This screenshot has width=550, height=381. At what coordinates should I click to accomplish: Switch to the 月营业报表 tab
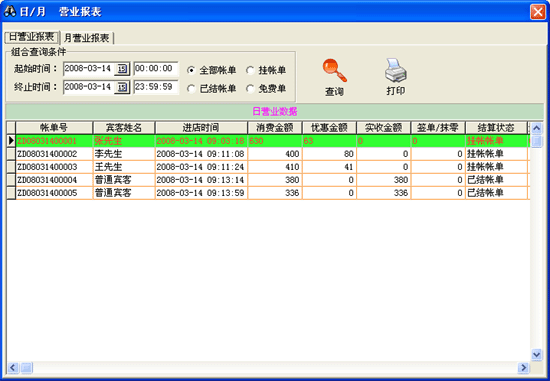[x=87, y=38]
